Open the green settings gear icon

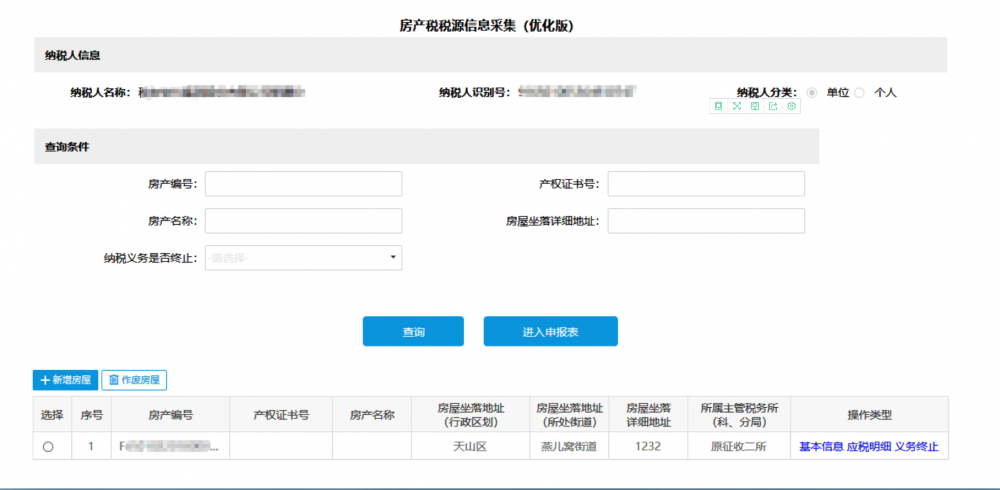pyautogui.click(x=791, y=106)
